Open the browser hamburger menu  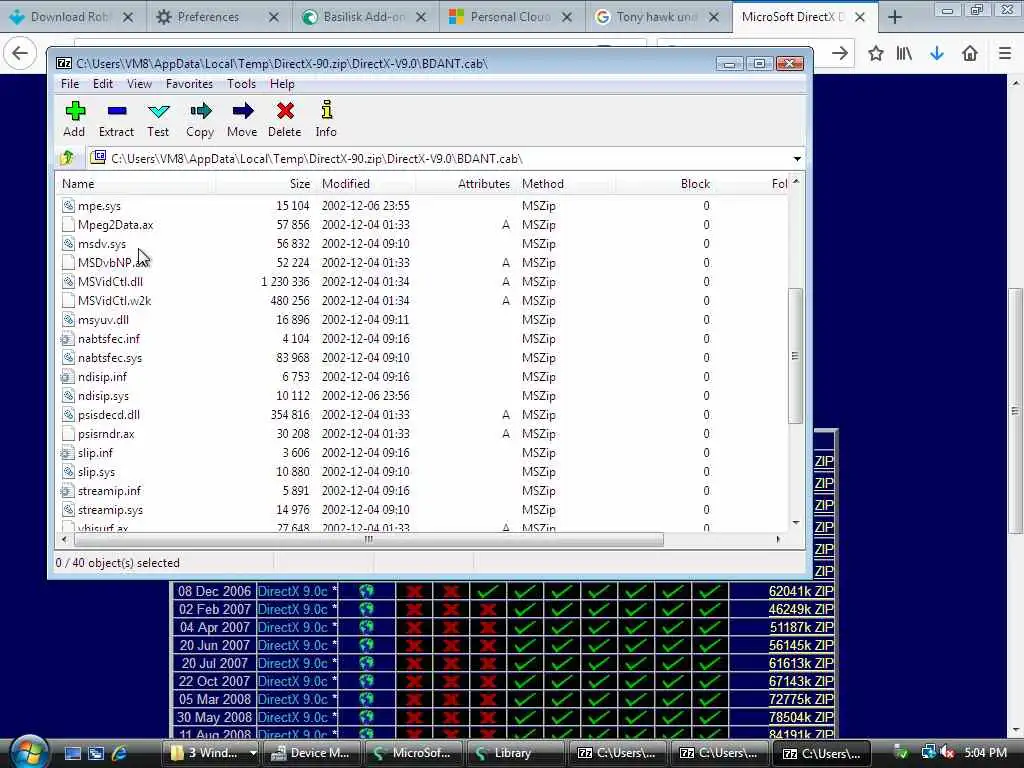[1005, 53]
